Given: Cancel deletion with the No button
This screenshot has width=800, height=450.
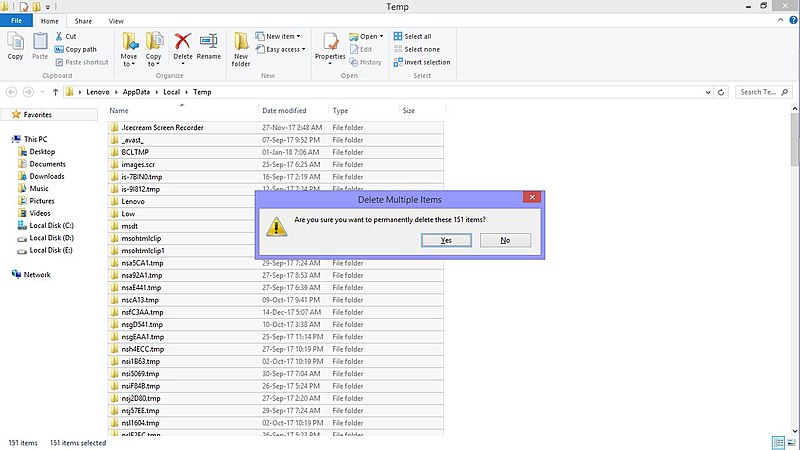Looking at the screenshot, I should tap(505, 240).
